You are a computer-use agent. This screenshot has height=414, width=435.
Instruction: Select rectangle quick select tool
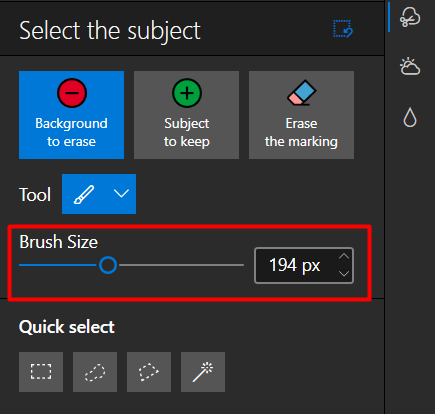(41, 372)
